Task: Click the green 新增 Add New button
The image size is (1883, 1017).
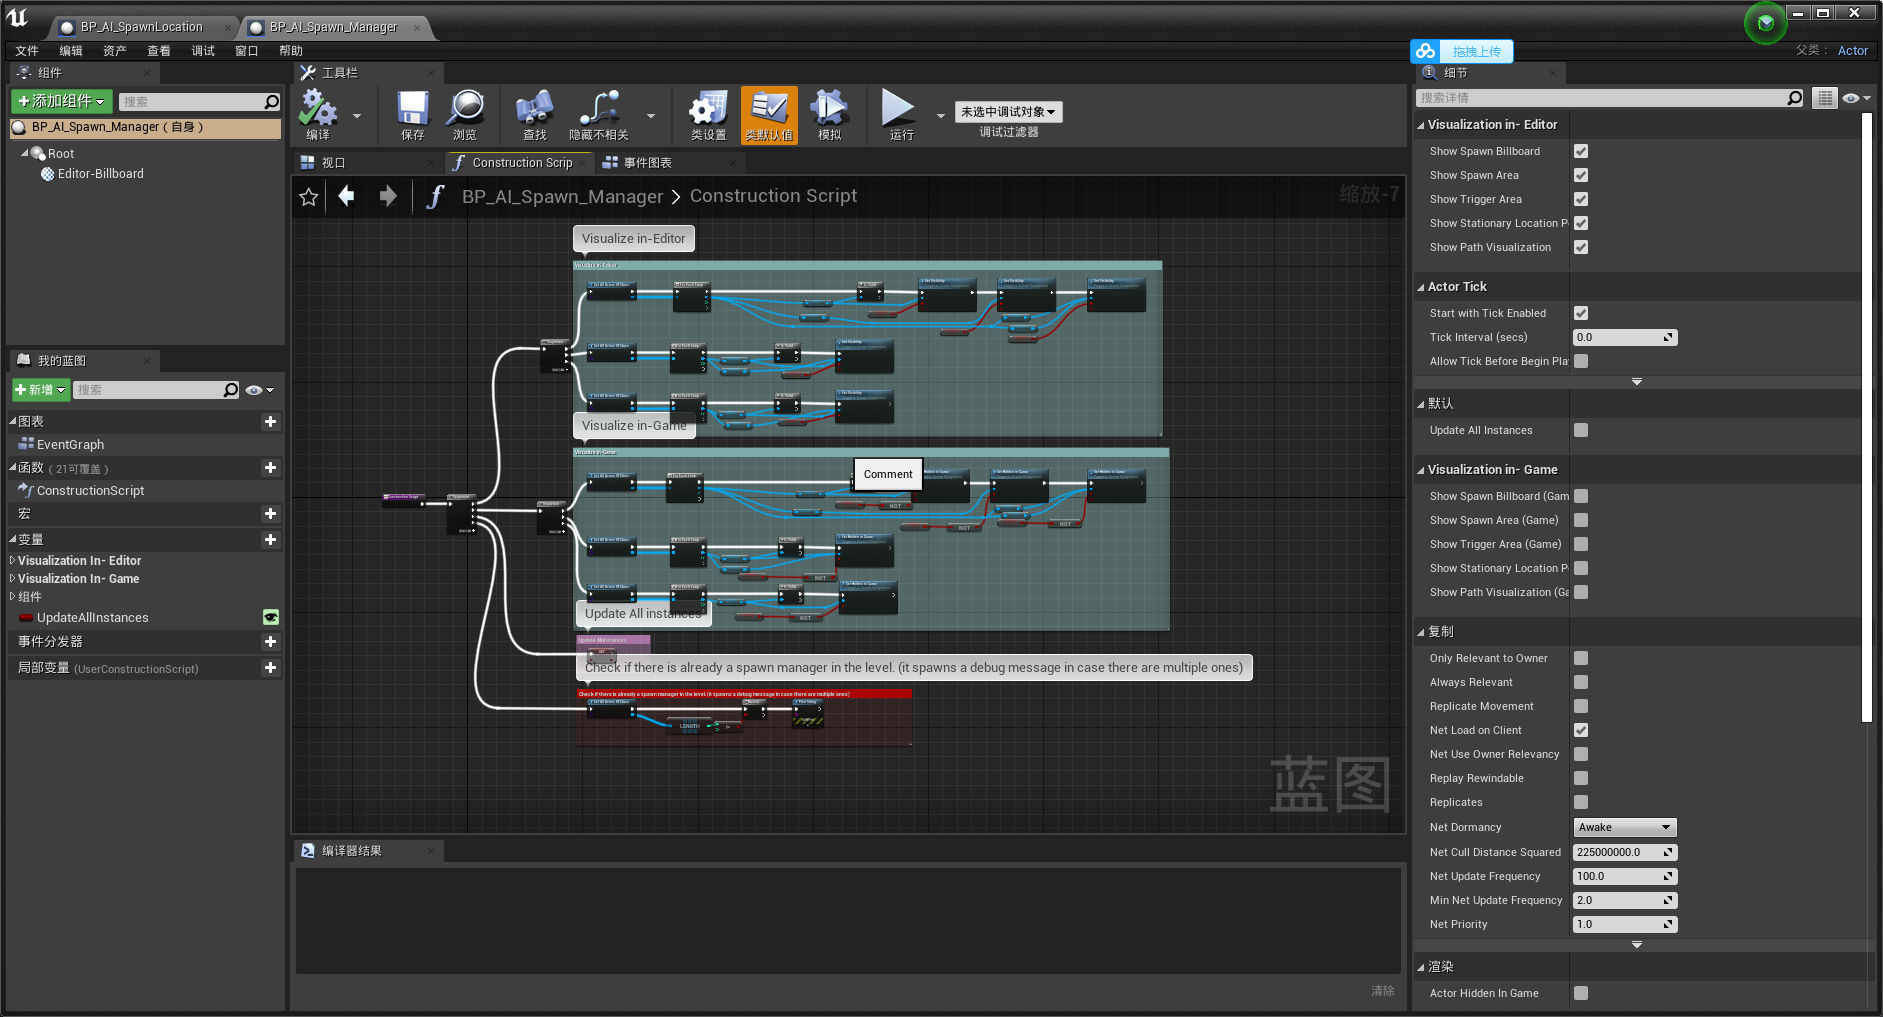Action: [x=40, y=390]
